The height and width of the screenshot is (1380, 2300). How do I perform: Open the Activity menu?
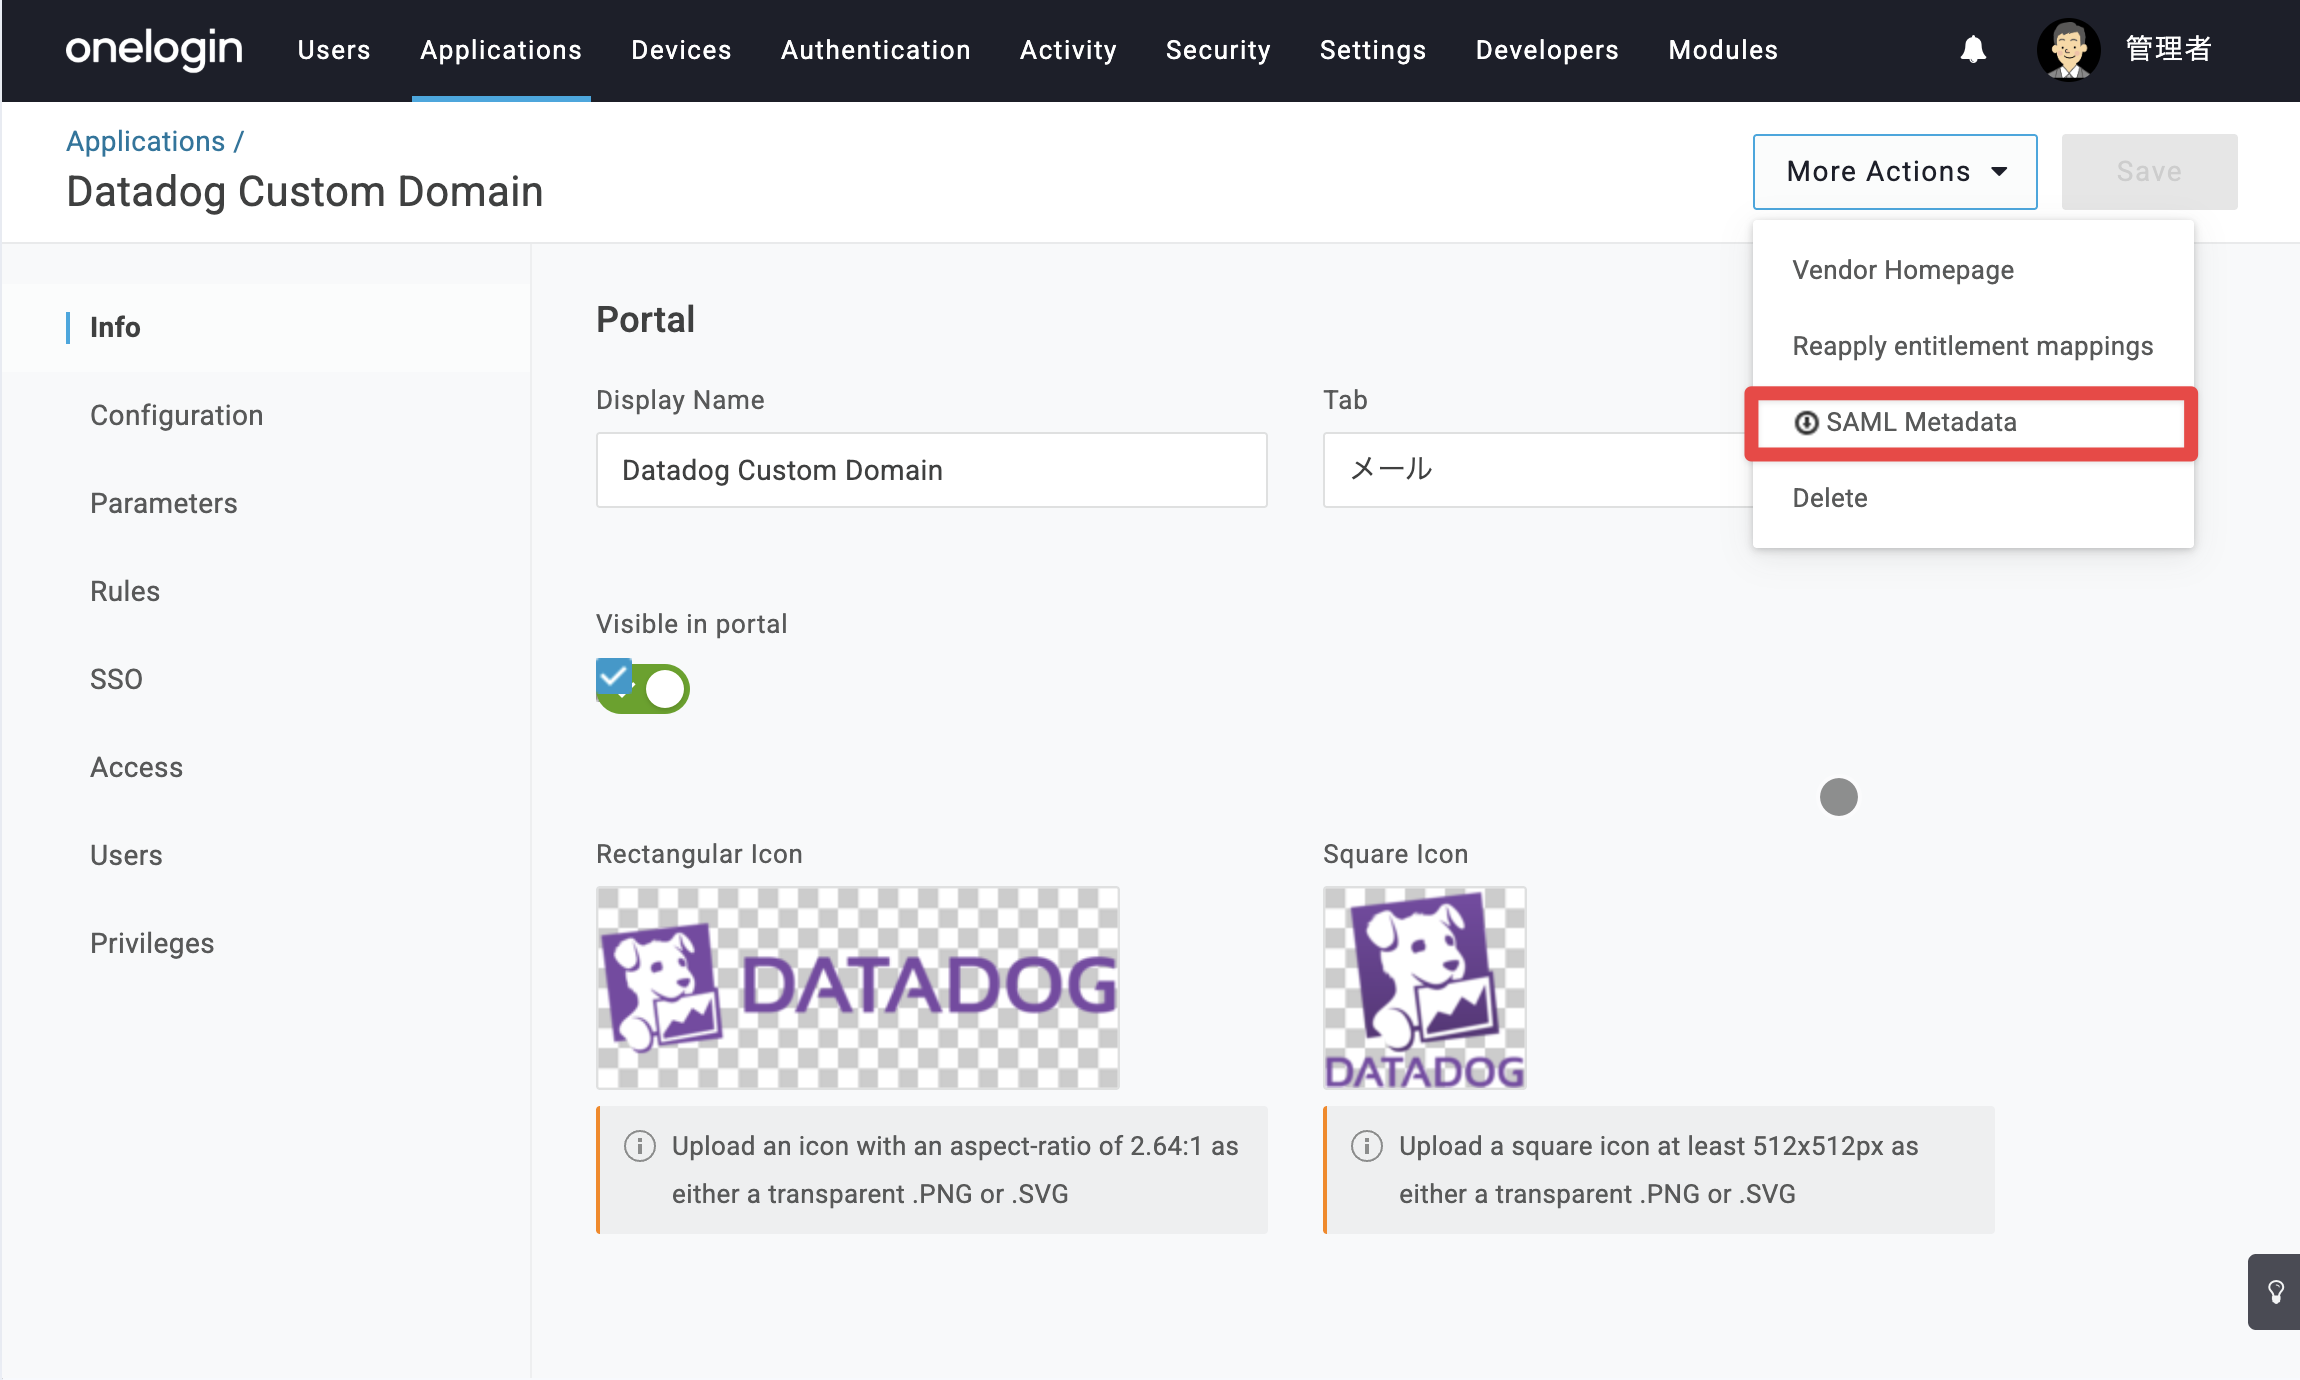click(x=1068, y=50)
